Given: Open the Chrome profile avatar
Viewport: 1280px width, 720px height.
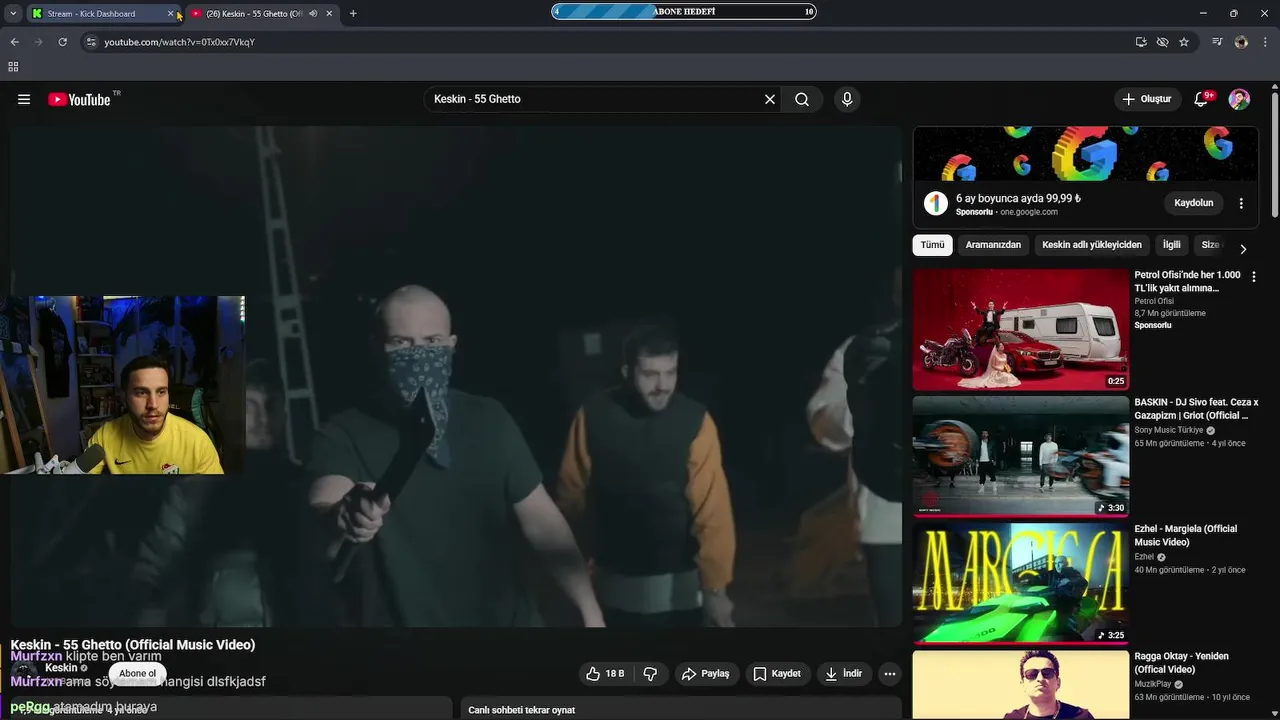Looking at the screenshot, I should click(x=1241, y=42).
